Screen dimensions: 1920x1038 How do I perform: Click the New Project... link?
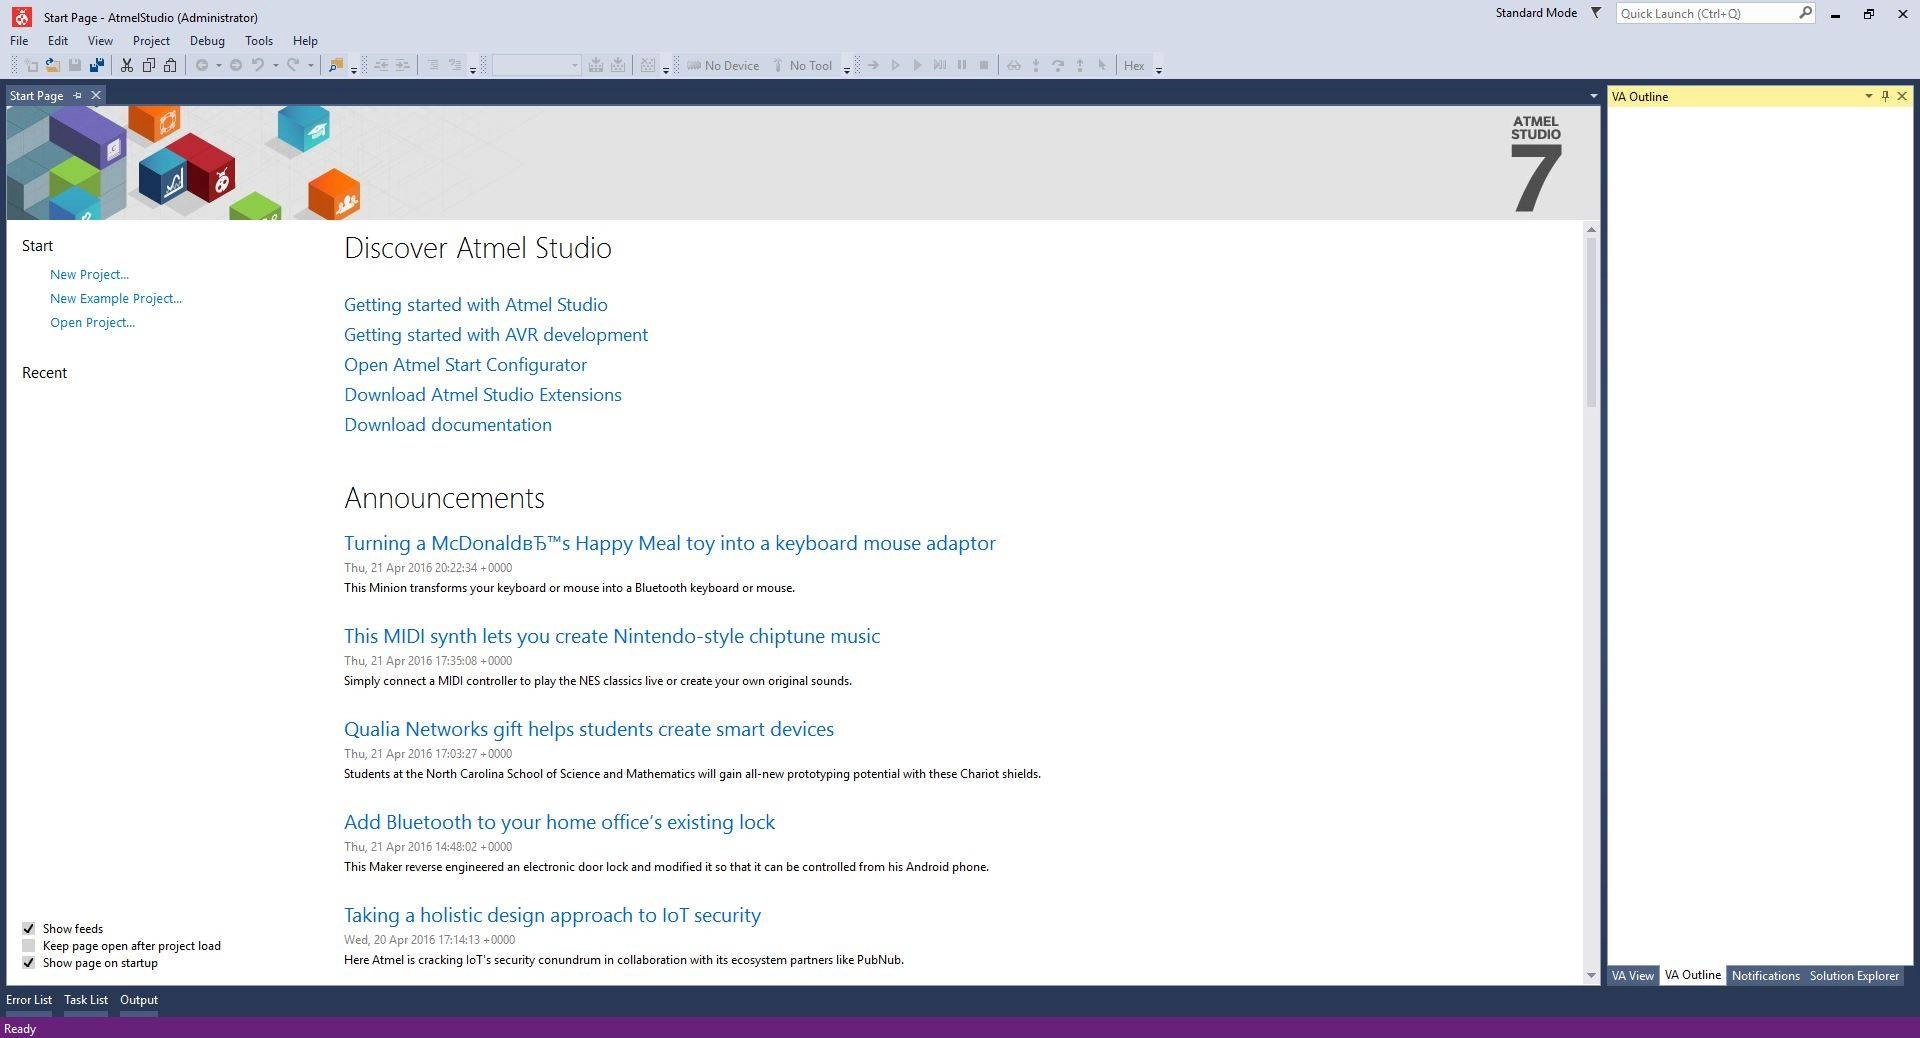tap(89, 274)
